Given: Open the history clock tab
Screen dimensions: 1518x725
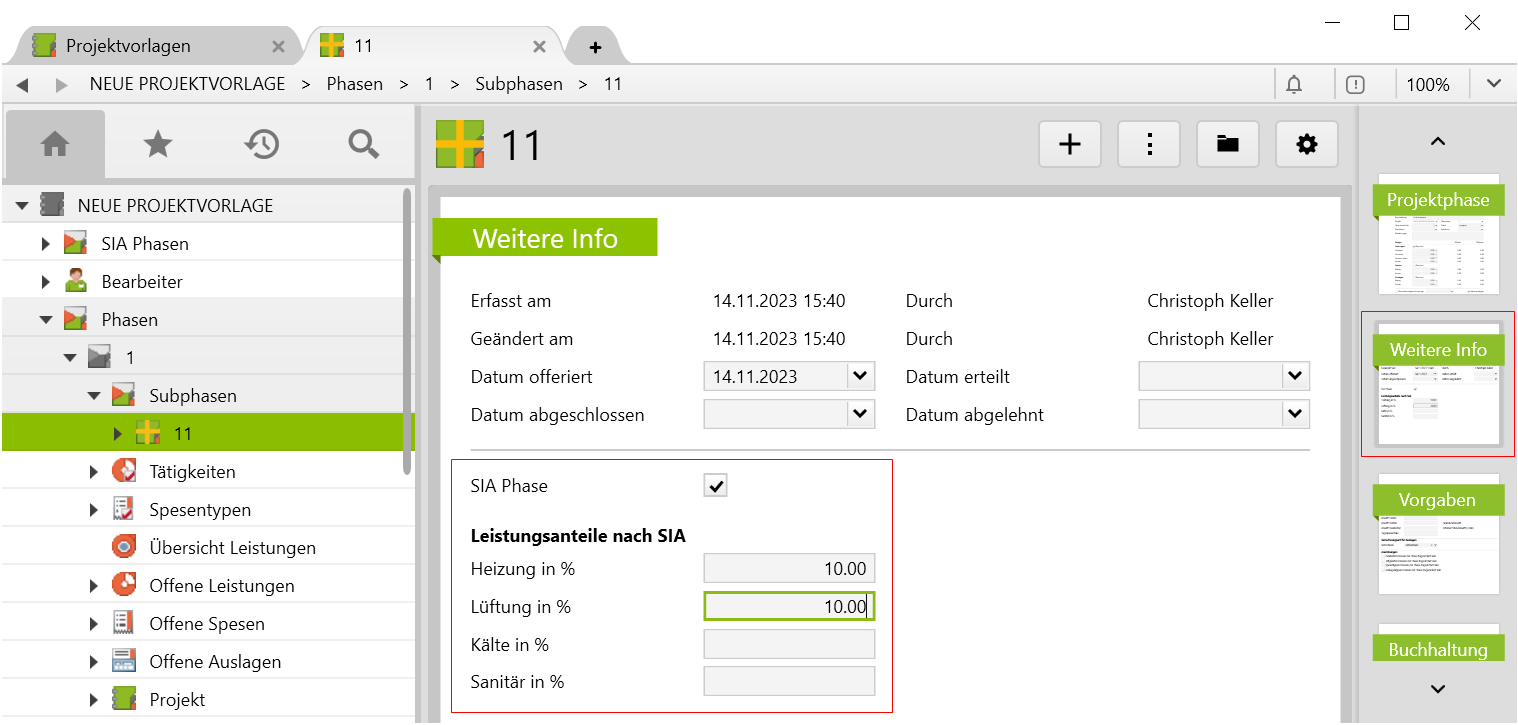Looking at the screenshot, I should tap(261, 144).
